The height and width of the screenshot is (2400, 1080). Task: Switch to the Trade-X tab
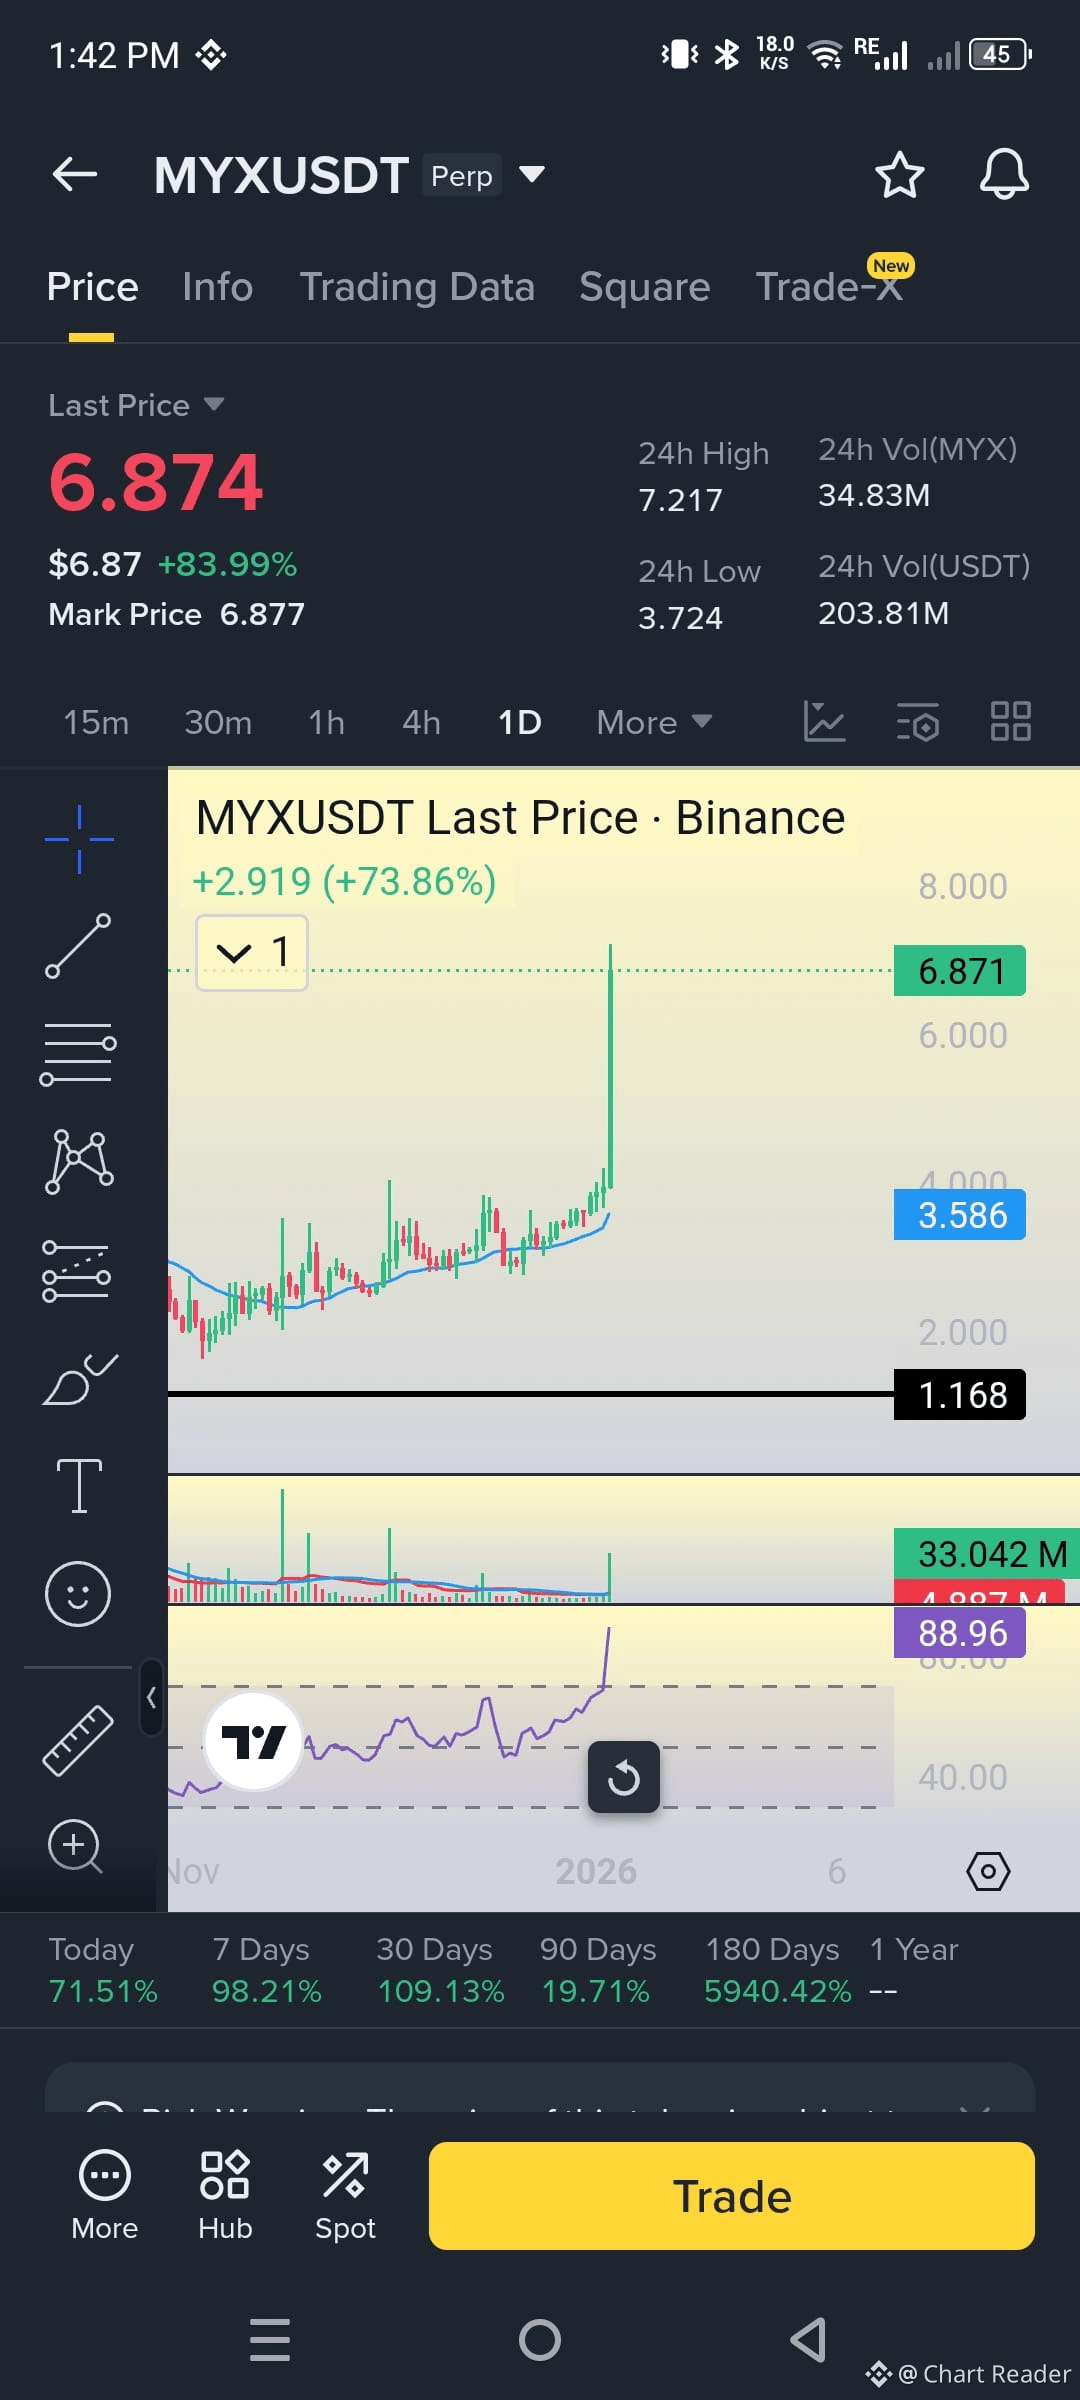pos(830,287)
